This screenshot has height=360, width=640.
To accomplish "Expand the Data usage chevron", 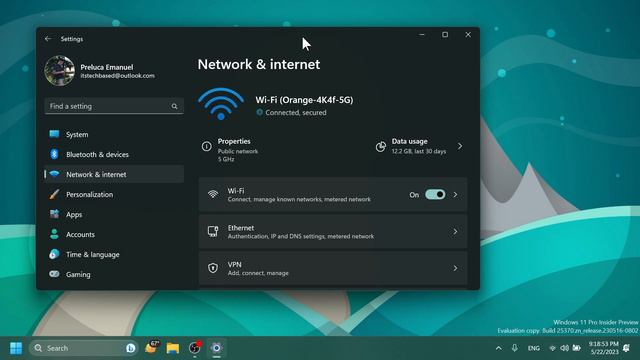I will (460, 146).
